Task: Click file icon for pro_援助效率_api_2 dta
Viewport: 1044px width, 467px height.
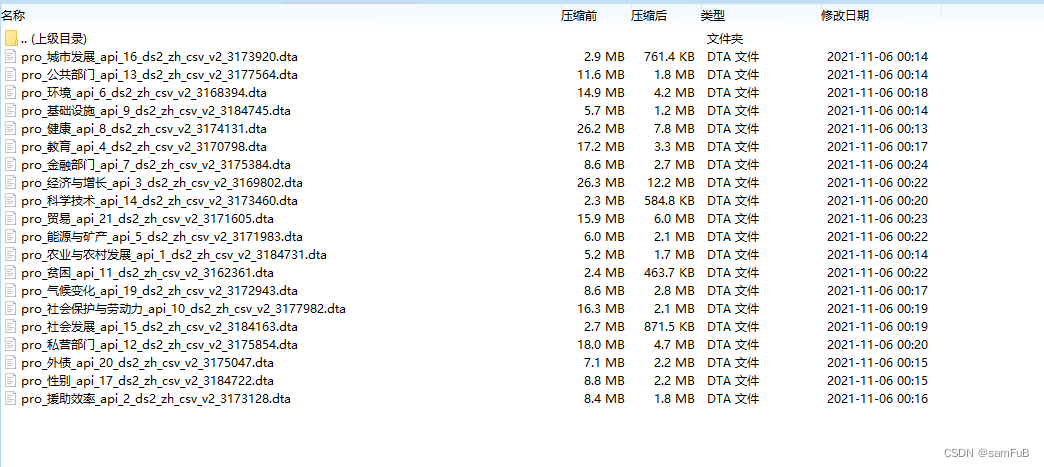Action: [10, 398]
